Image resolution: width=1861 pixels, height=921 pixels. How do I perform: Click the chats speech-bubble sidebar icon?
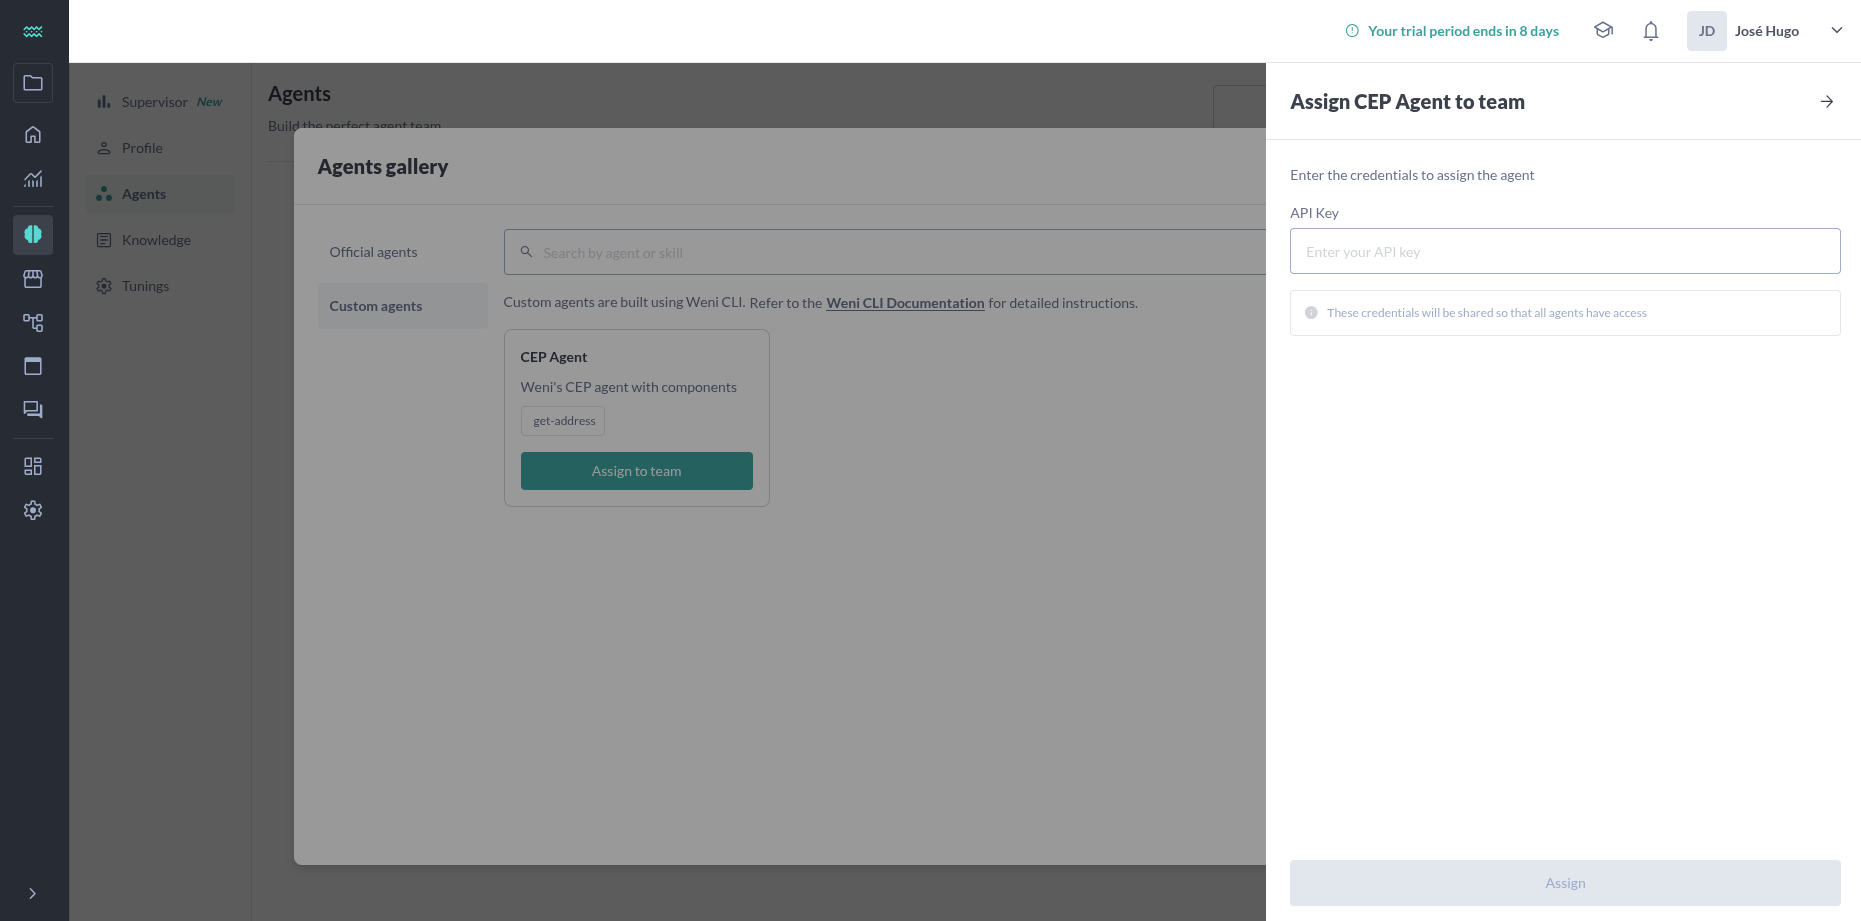coord(33,410)
